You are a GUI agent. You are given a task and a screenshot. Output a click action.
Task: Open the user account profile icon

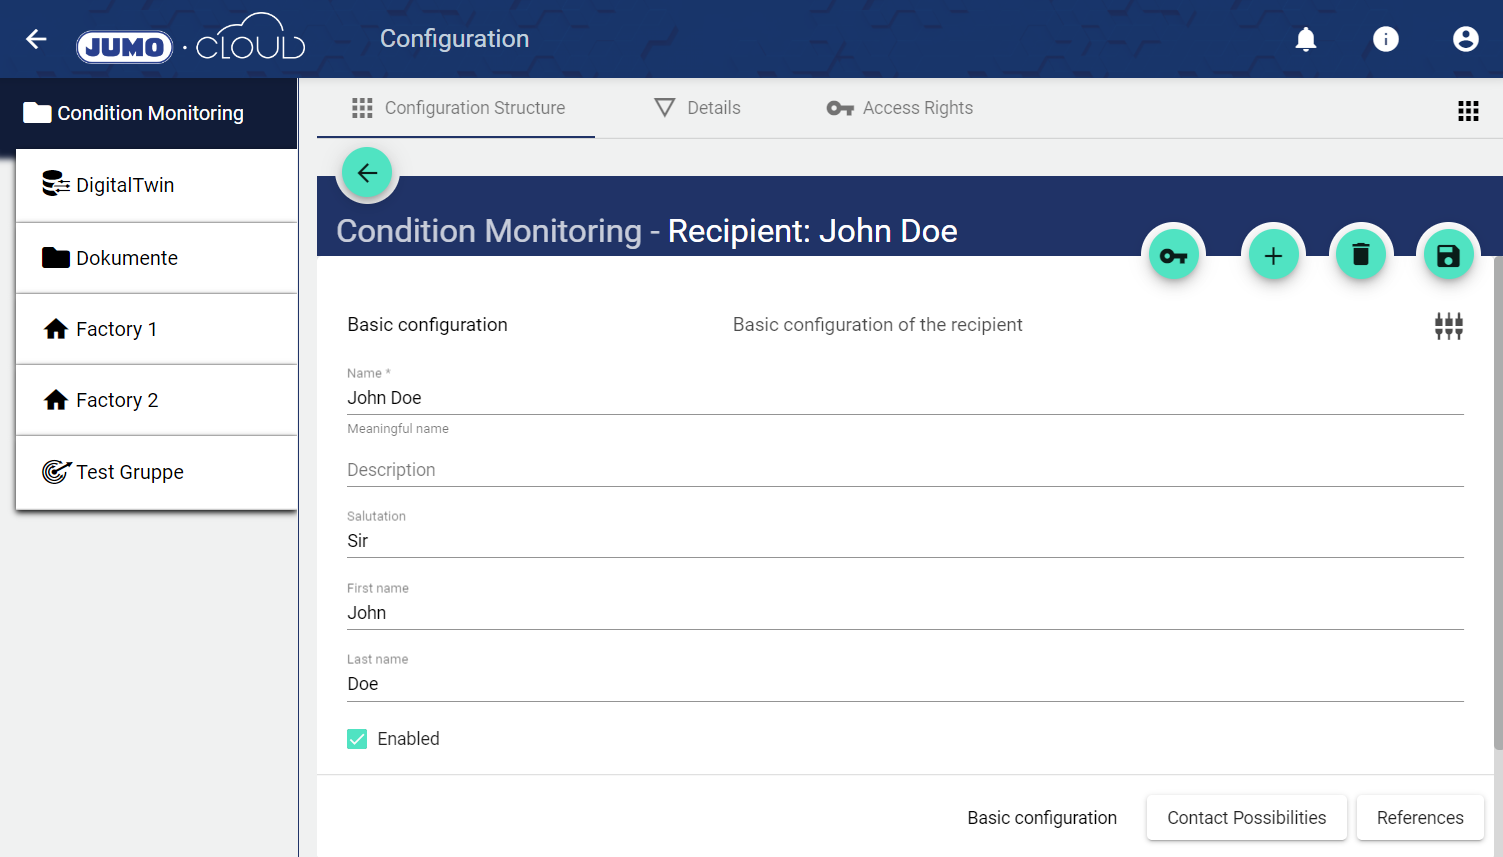click(x=1465, y=39)
